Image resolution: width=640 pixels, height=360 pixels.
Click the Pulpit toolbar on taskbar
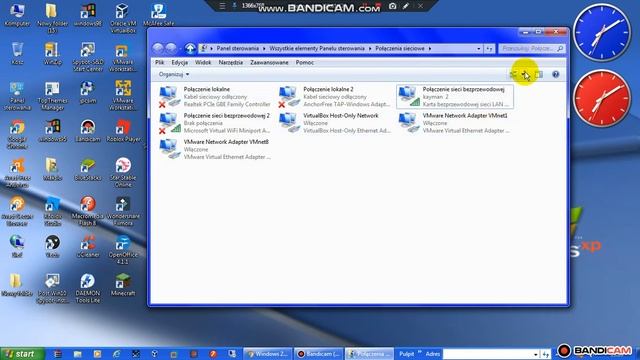[406, 354]
